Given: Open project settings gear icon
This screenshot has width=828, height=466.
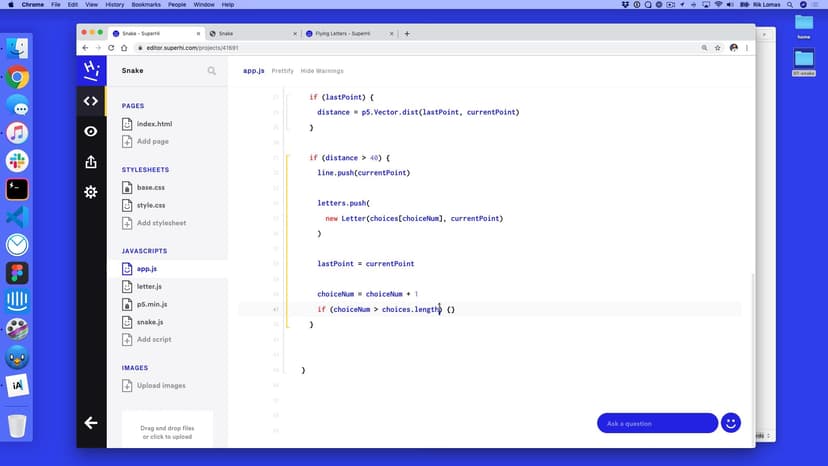Looking at the screenshot, I should [91, 192].
